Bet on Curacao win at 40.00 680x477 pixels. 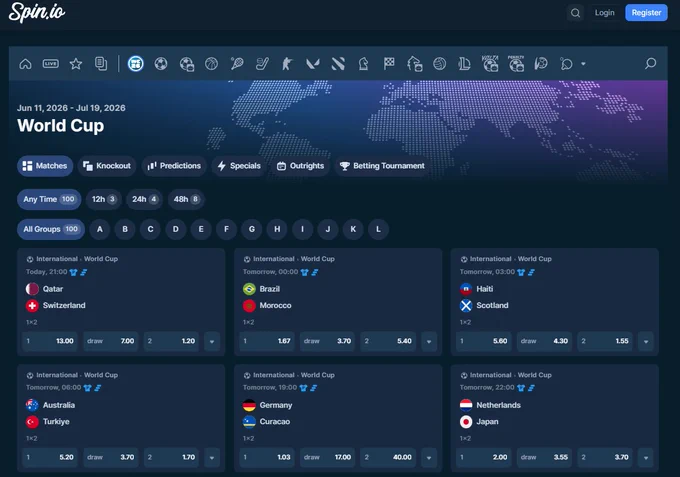(388, 457)
